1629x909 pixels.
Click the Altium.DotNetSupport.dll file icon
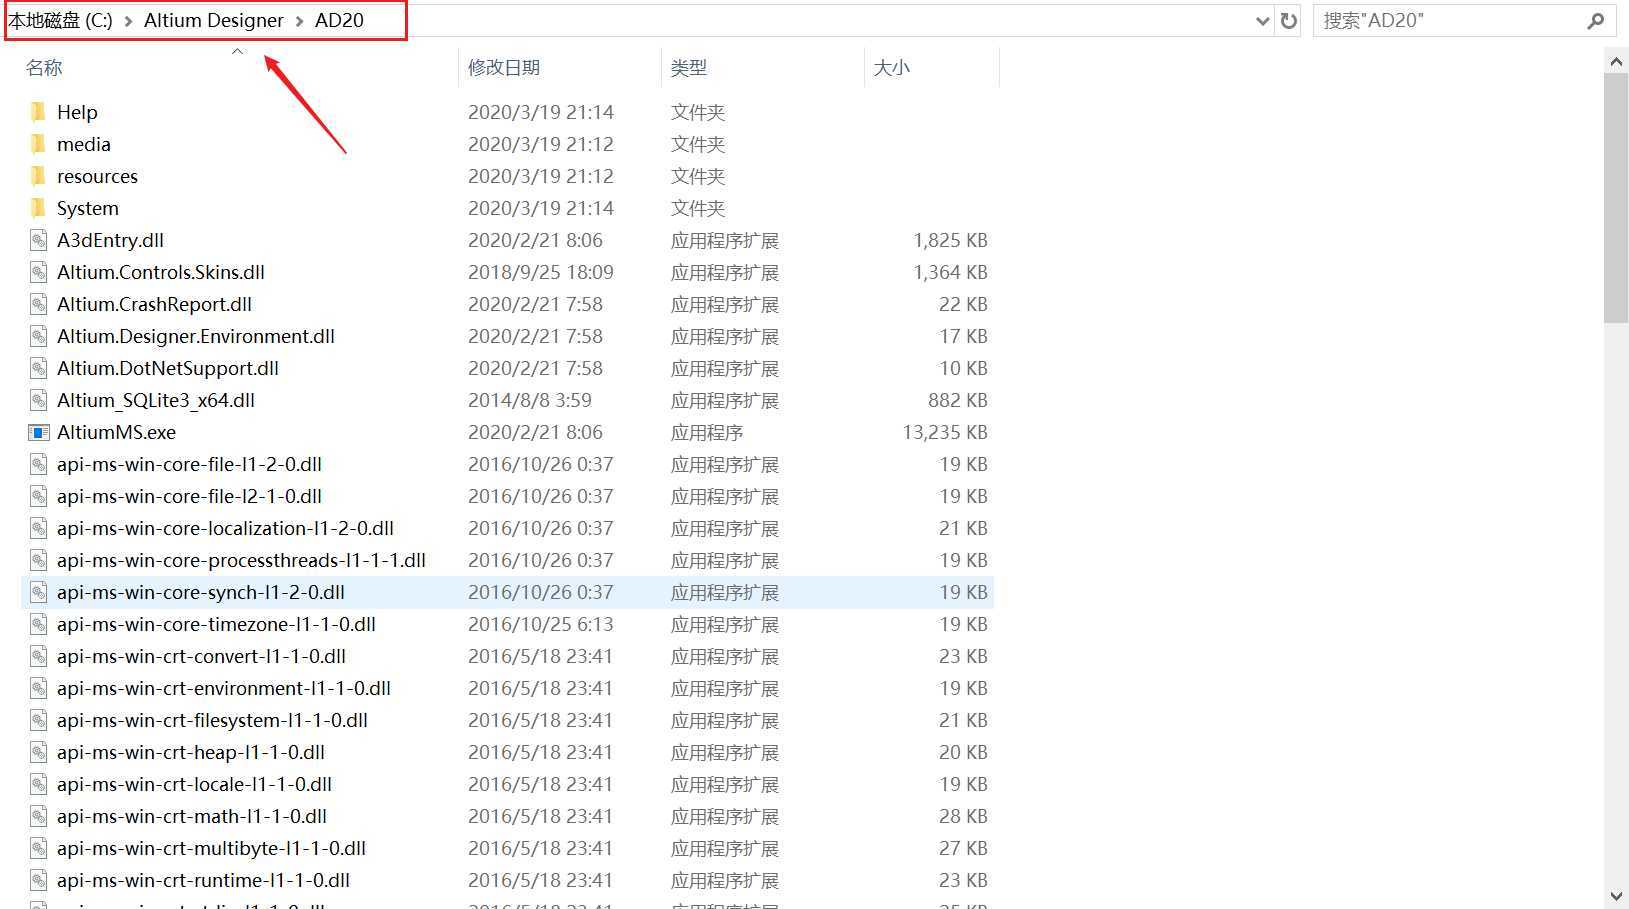(38, 368)
